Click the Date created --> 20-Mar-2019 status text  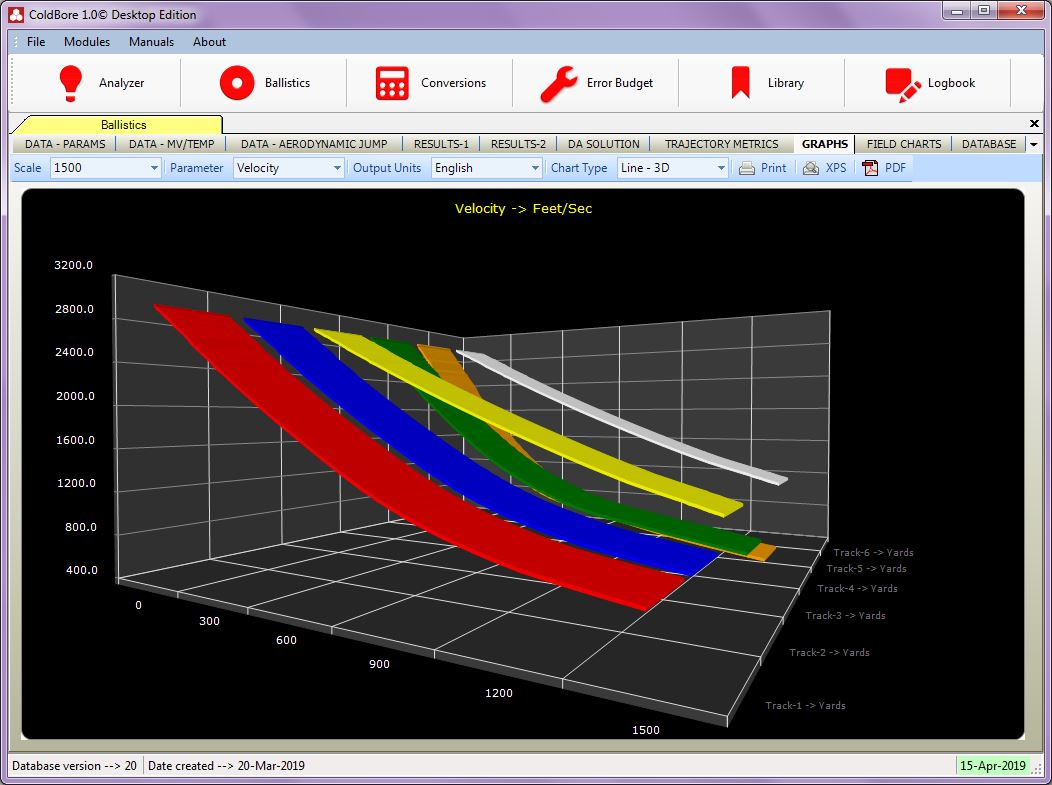[226, 766]
